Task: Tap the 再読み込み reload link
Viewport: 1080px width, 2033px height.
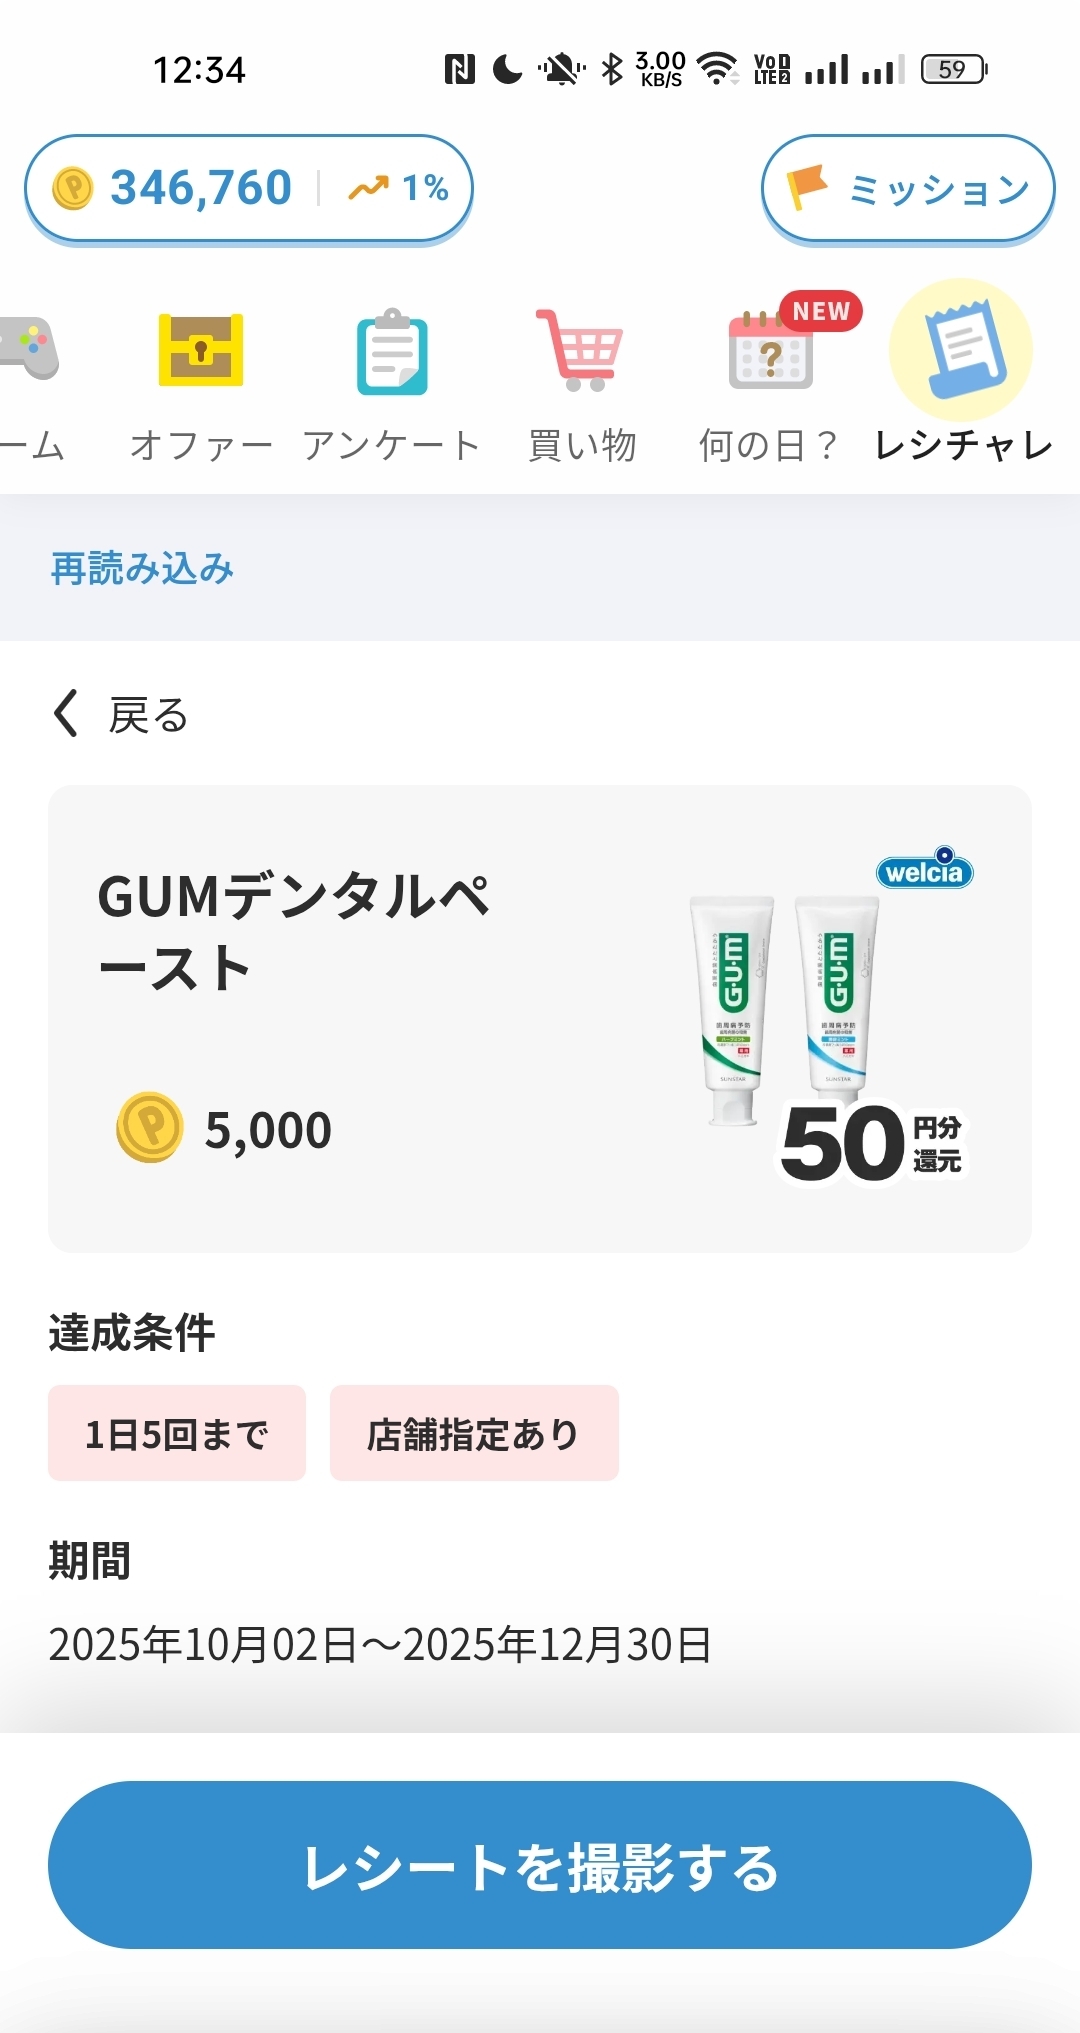Action: [142, 568]
